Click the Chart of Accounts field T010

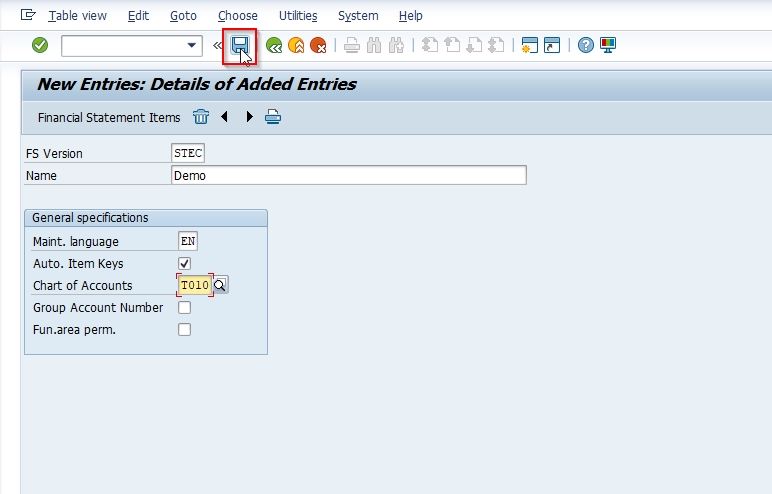tap(195, 285)
